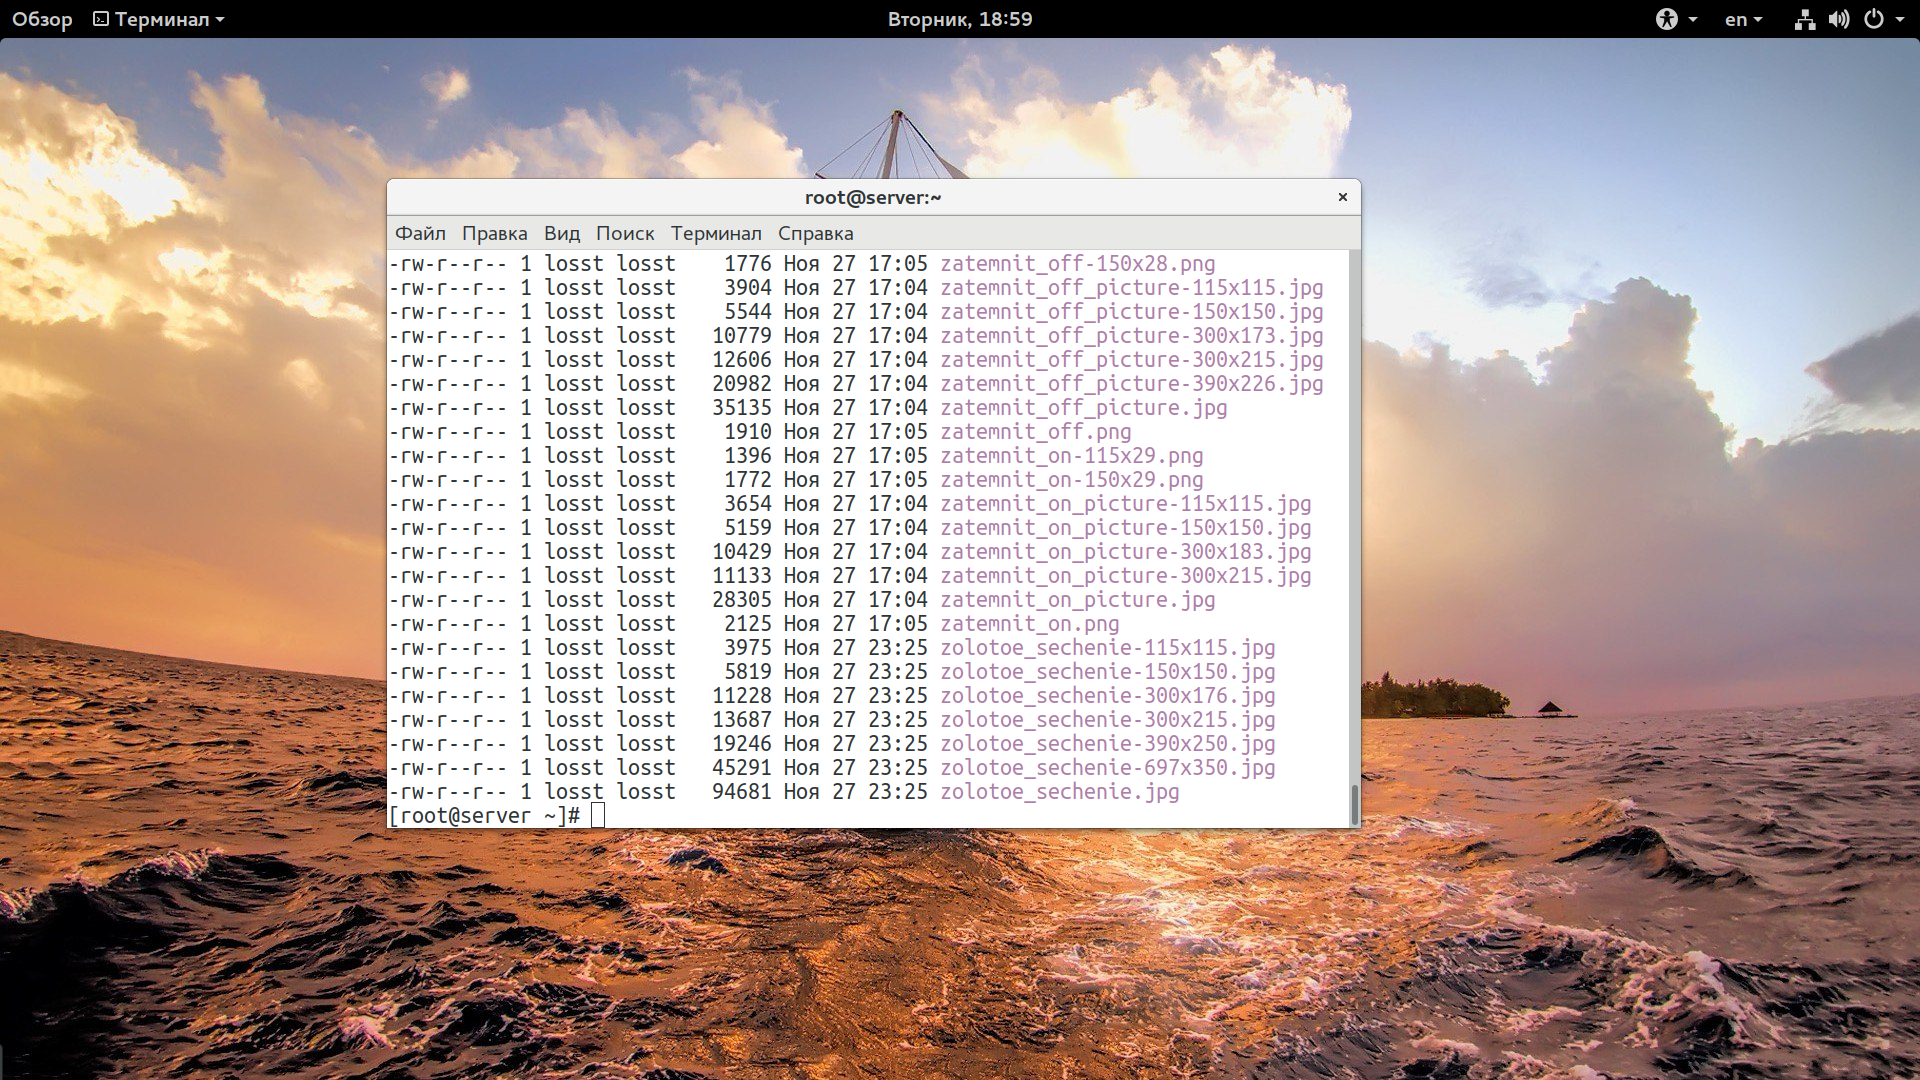This screenshot has width=1920, height=1080.
Task: Open the Вид menu
Action: tap(561, 233)
